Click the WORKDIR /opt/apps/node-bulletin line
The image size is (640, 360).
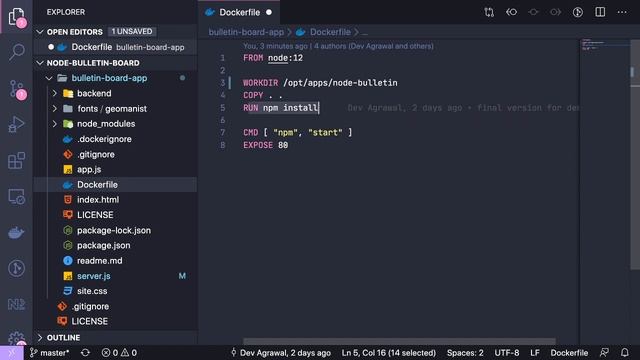[320, 83]
